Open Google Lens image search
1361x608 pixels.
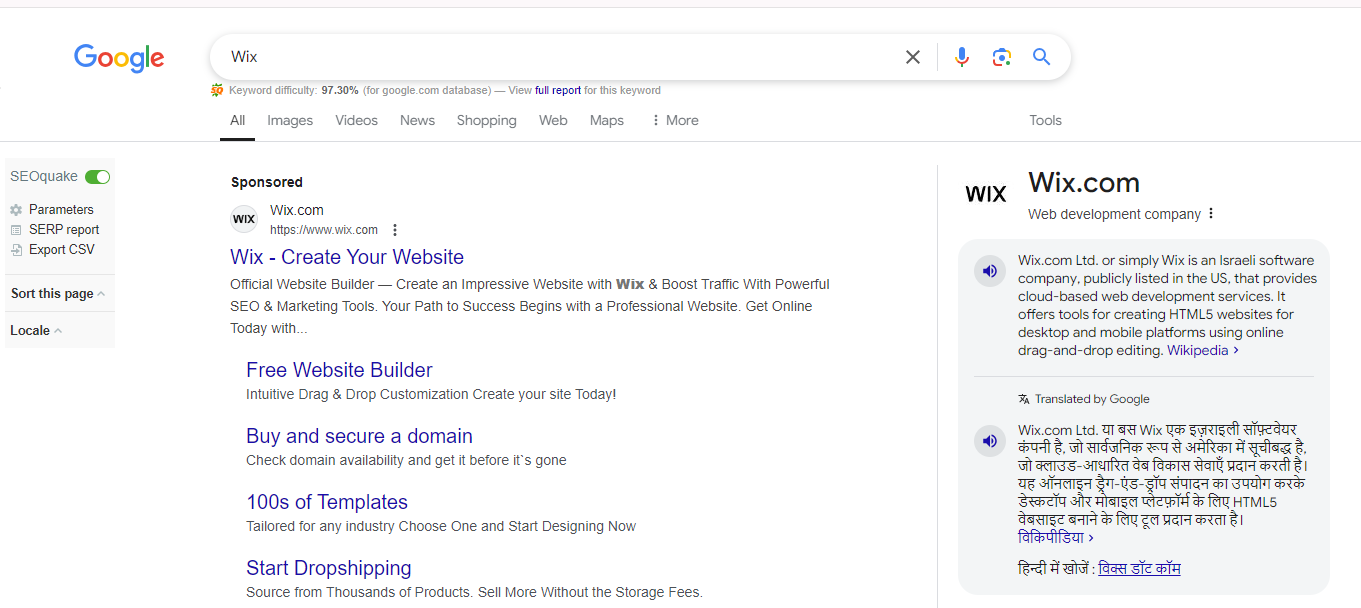pos(1001,57)
